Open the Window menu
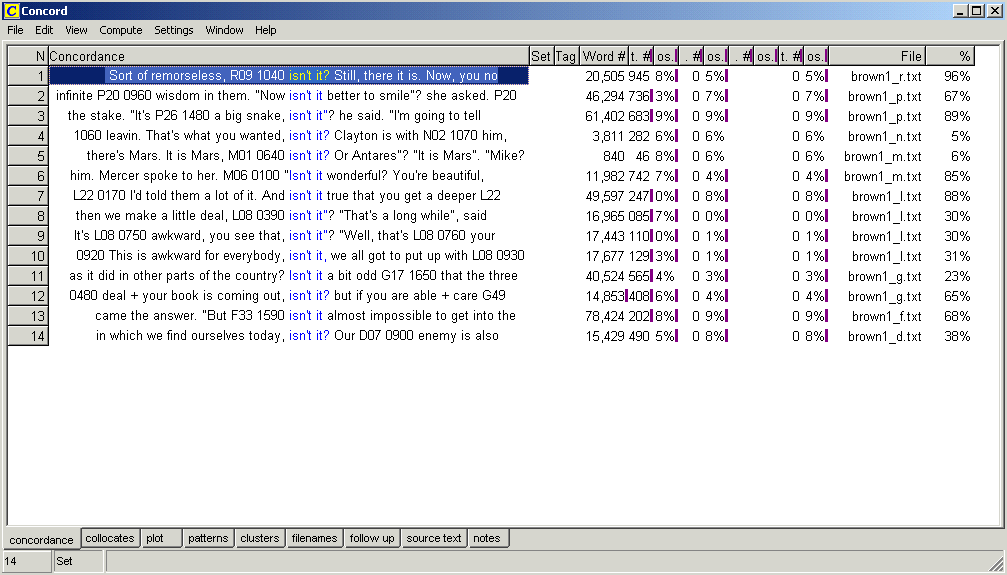Viewport: 1007px width, 575px height. coord(224,30)
